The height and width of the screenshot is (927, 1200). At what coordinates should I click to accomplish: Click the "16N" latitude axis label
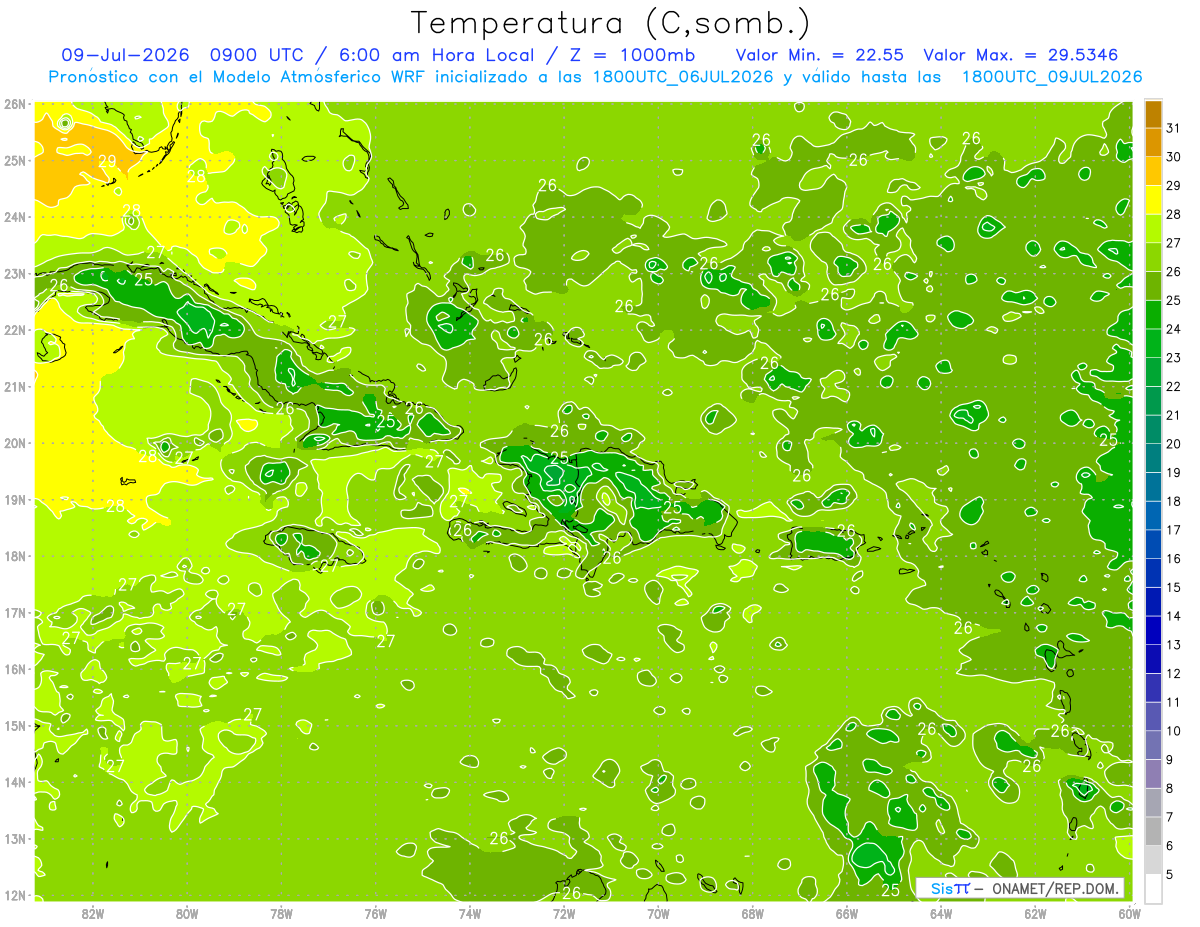point(14,669)
